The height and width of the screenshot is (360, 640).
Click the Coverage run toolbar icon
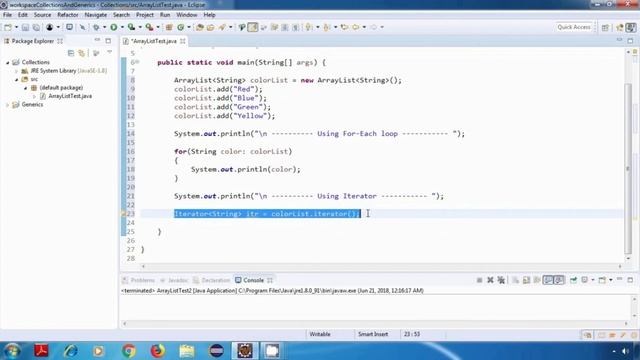[x=131, y=27]
